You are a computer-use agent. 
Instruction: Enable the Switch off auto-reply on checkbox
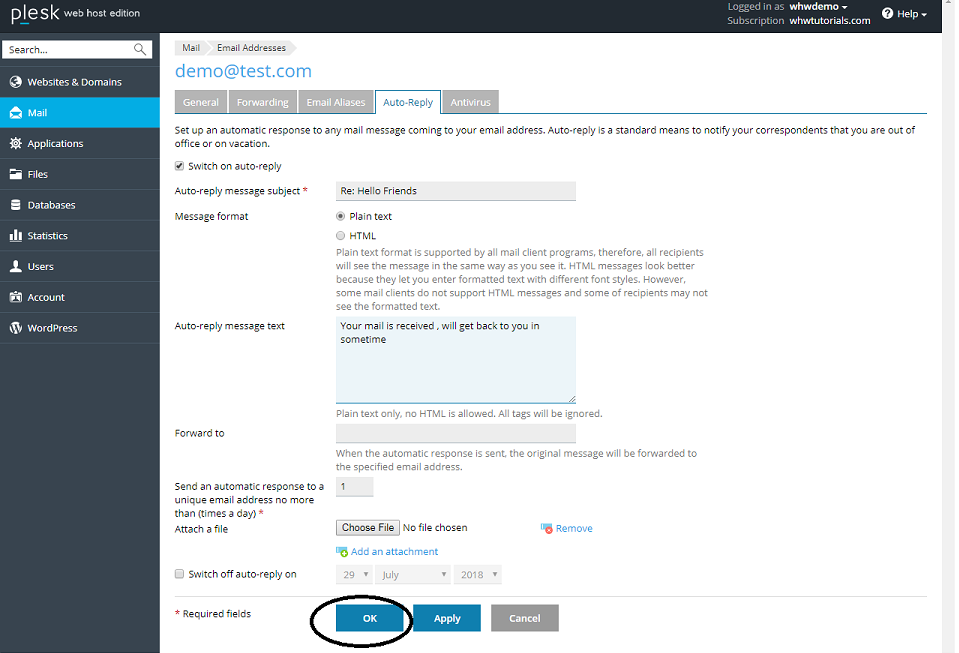point(180,574)
